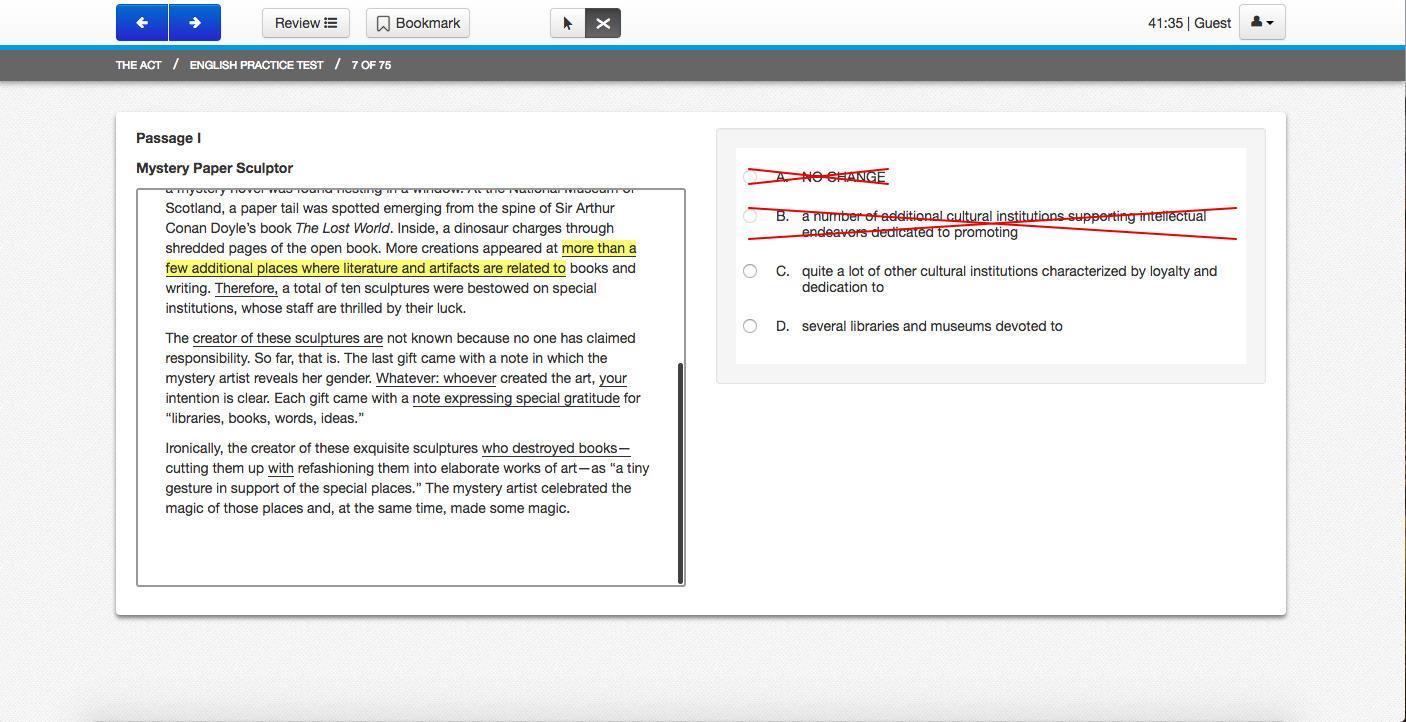Click highlighted phrase 'more than a'
Viewport: 1406px width, 722px height.
tap(599, 248)
